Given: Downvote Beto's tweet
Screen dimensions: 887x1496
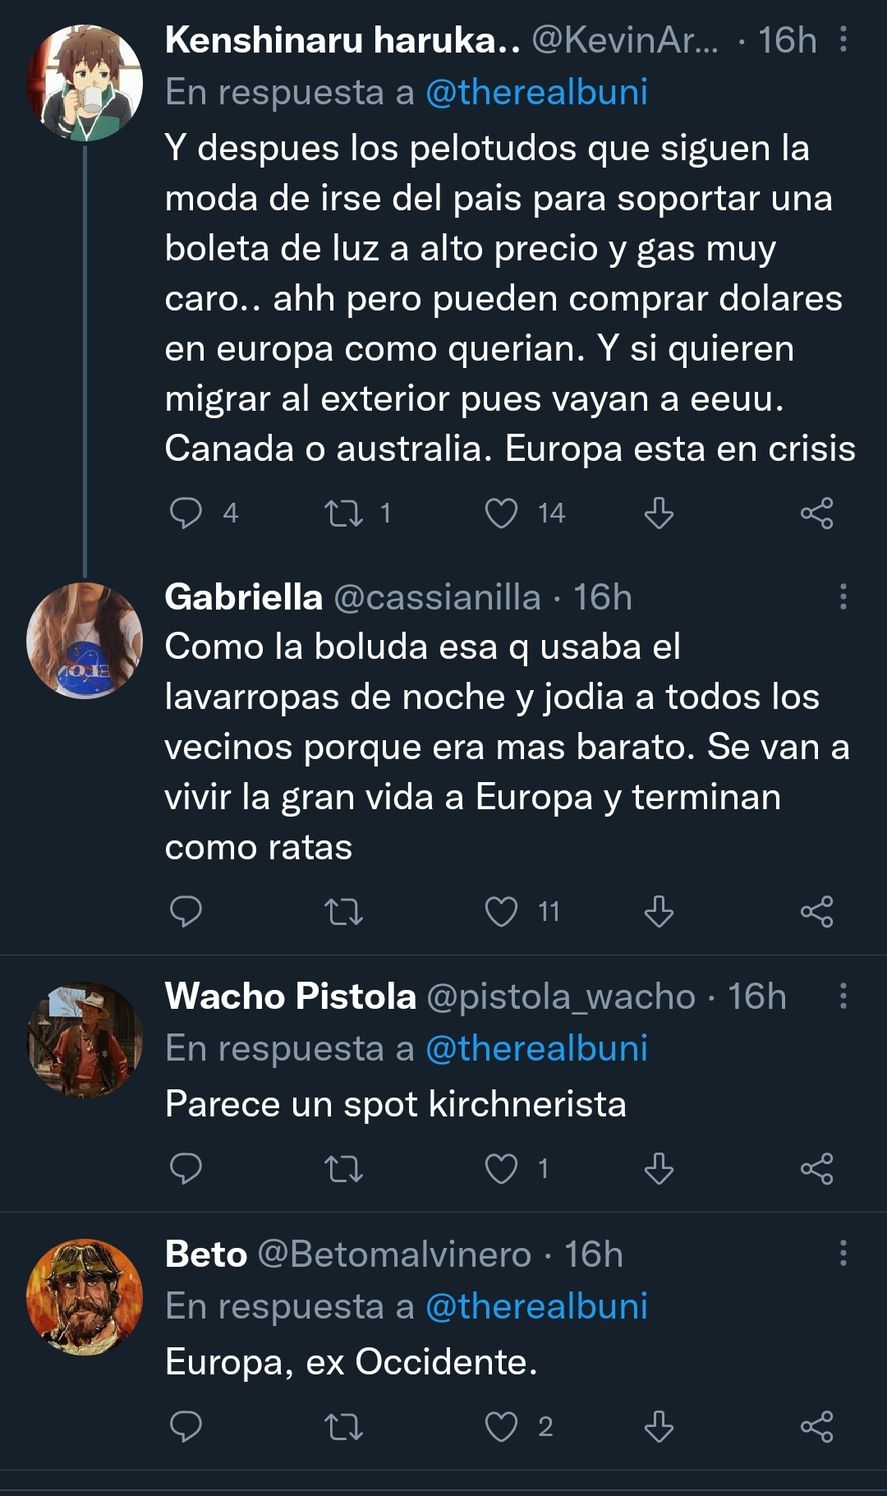Looking at the screenshot, I should pyautogui.click(x=658, y=1427).
